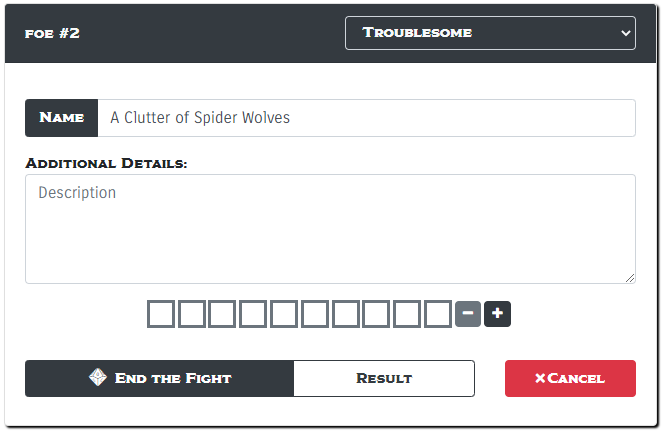Click the Result button
Screen dimensions: 668x435
click(384, 378)
